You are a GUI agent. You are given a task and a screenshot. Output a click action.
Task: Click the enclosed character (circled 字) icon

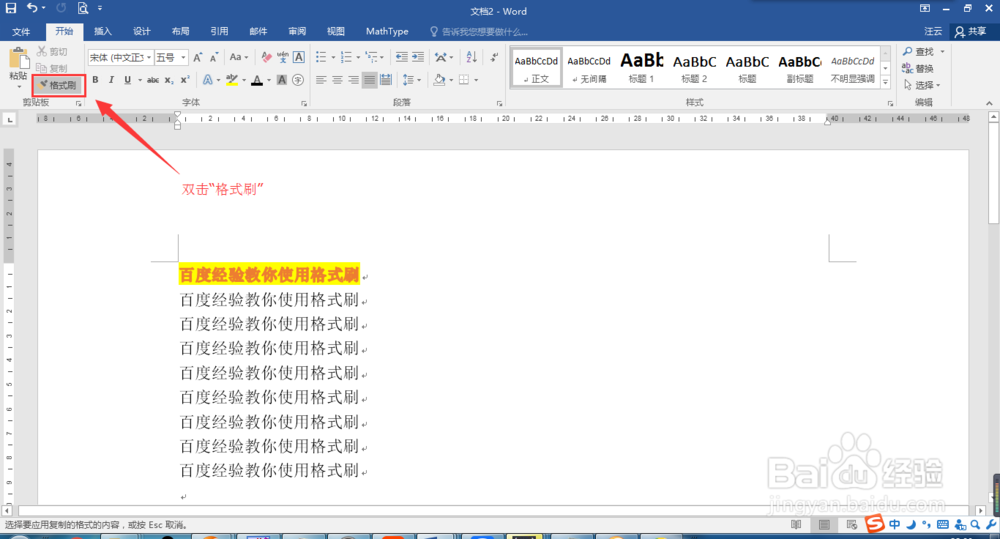click(297, 80)
